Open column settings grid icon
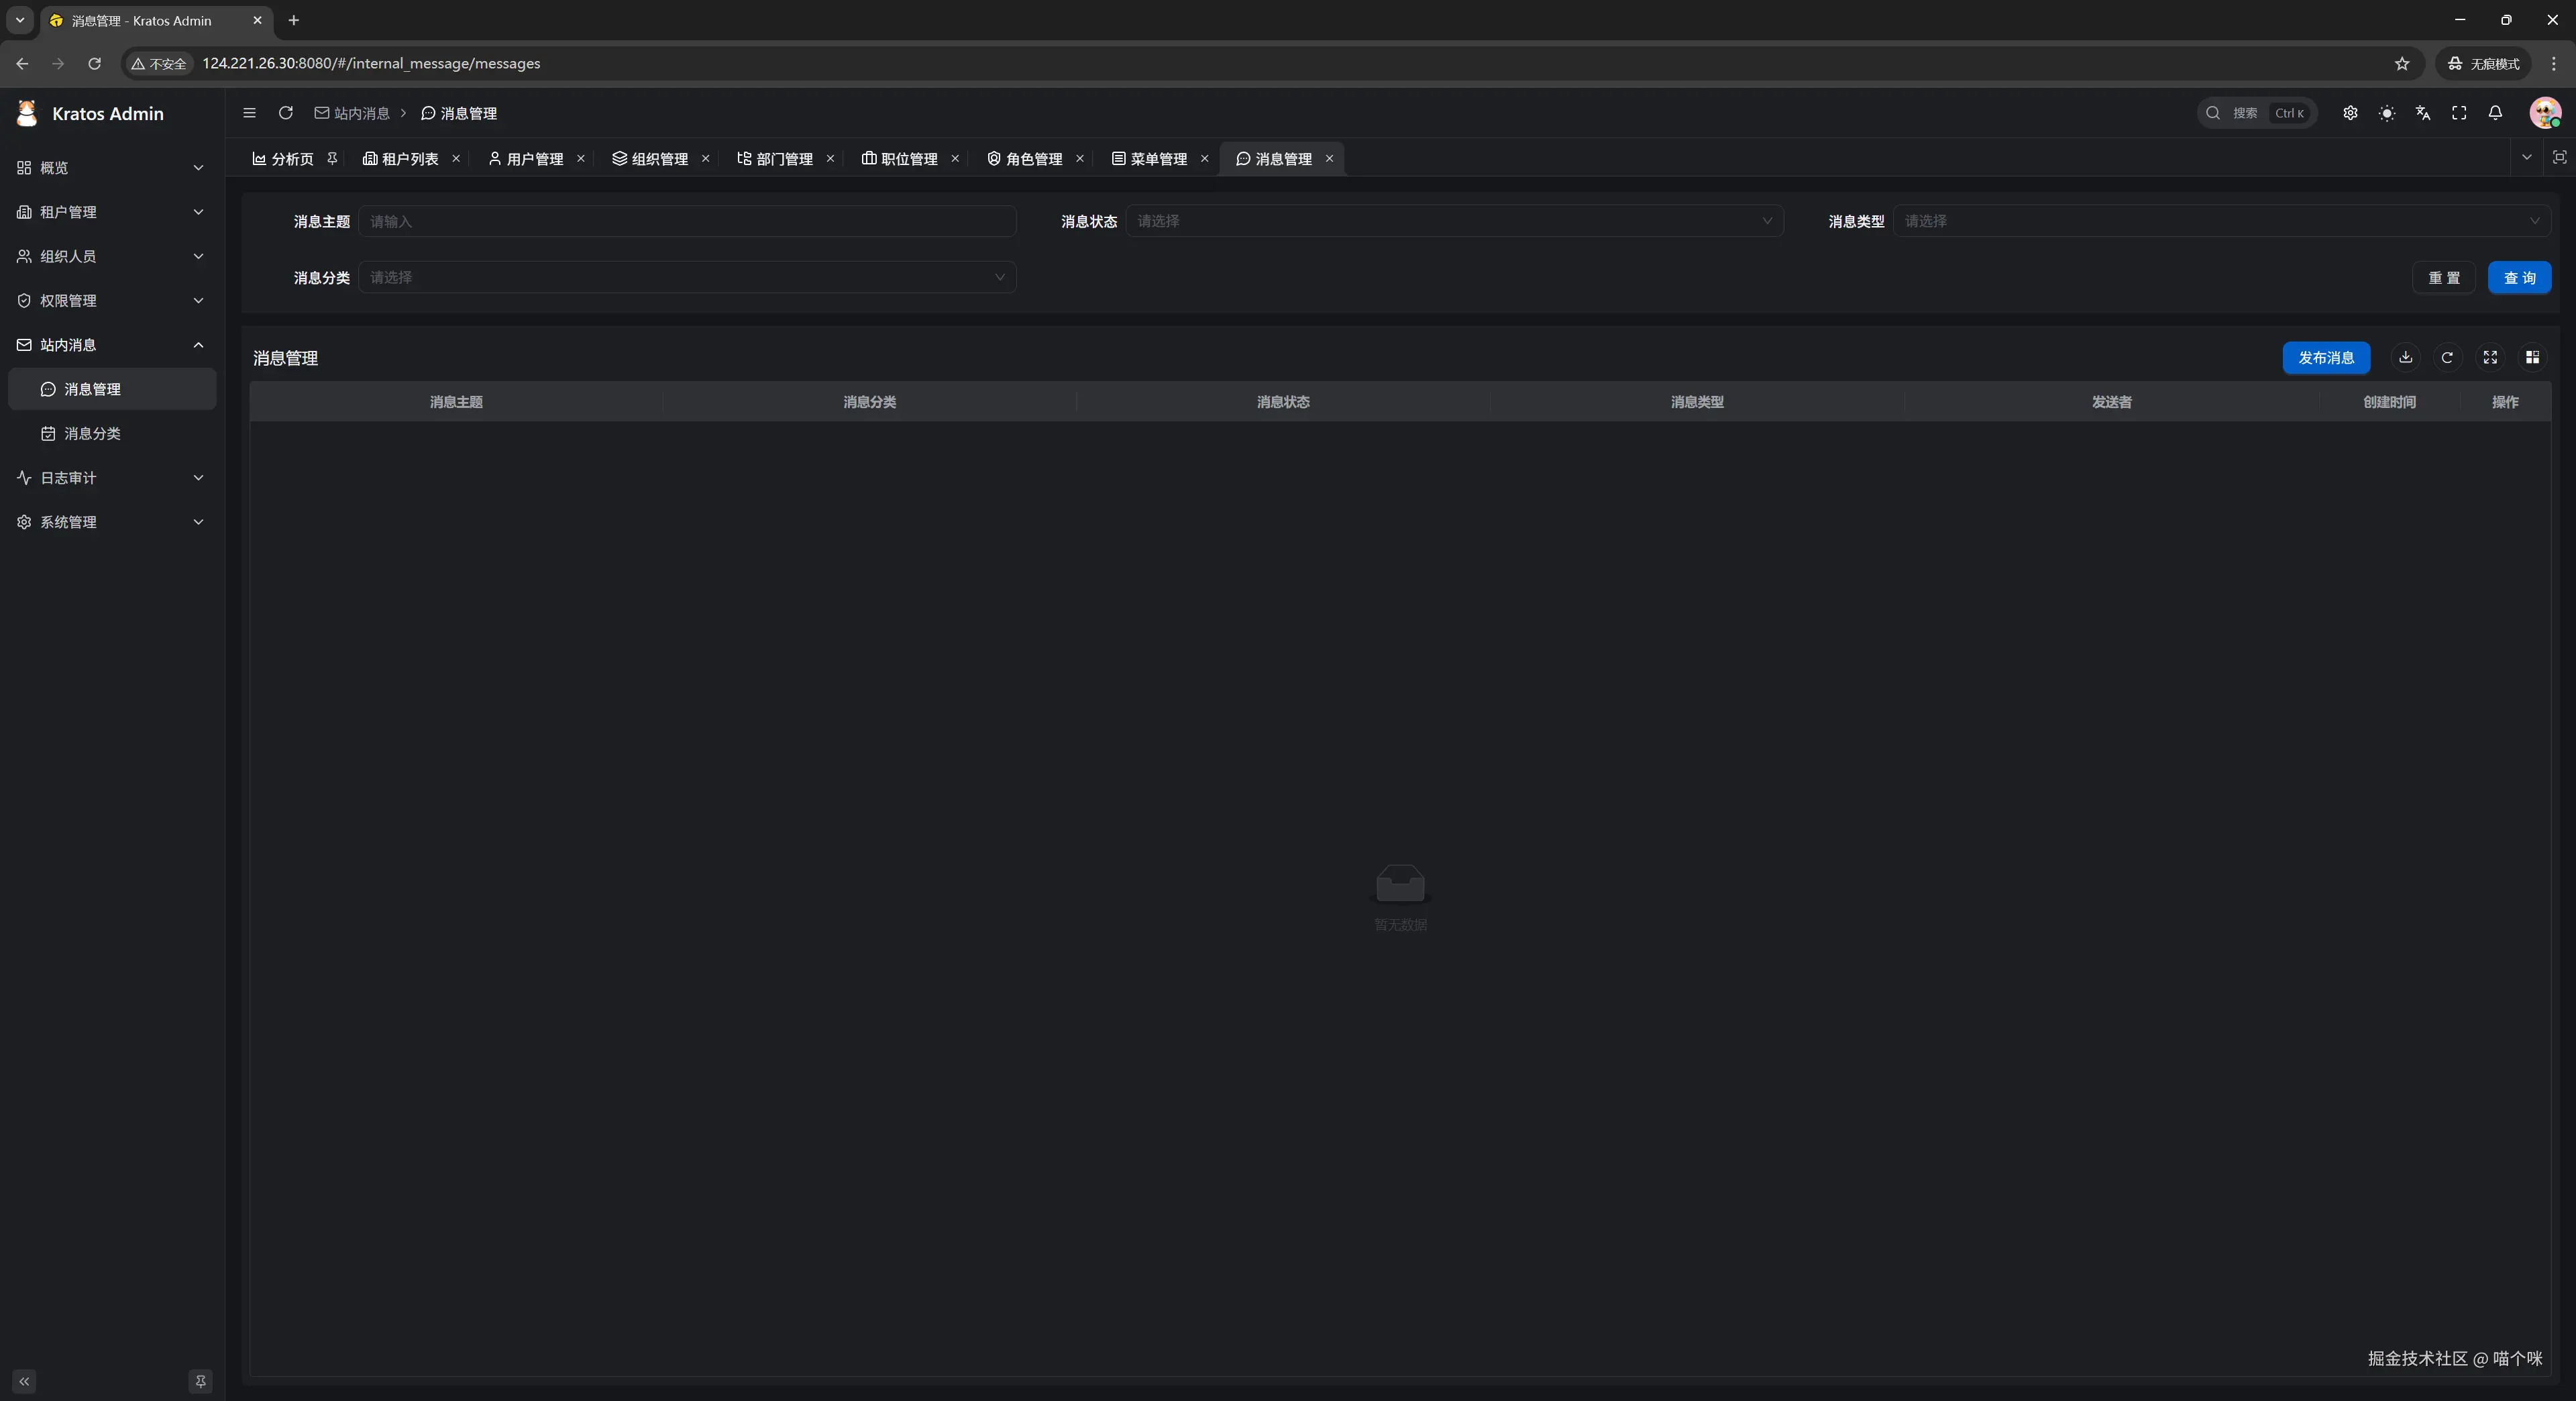The width and height of the screenshot is (2576, 1401). (2532, 357)
